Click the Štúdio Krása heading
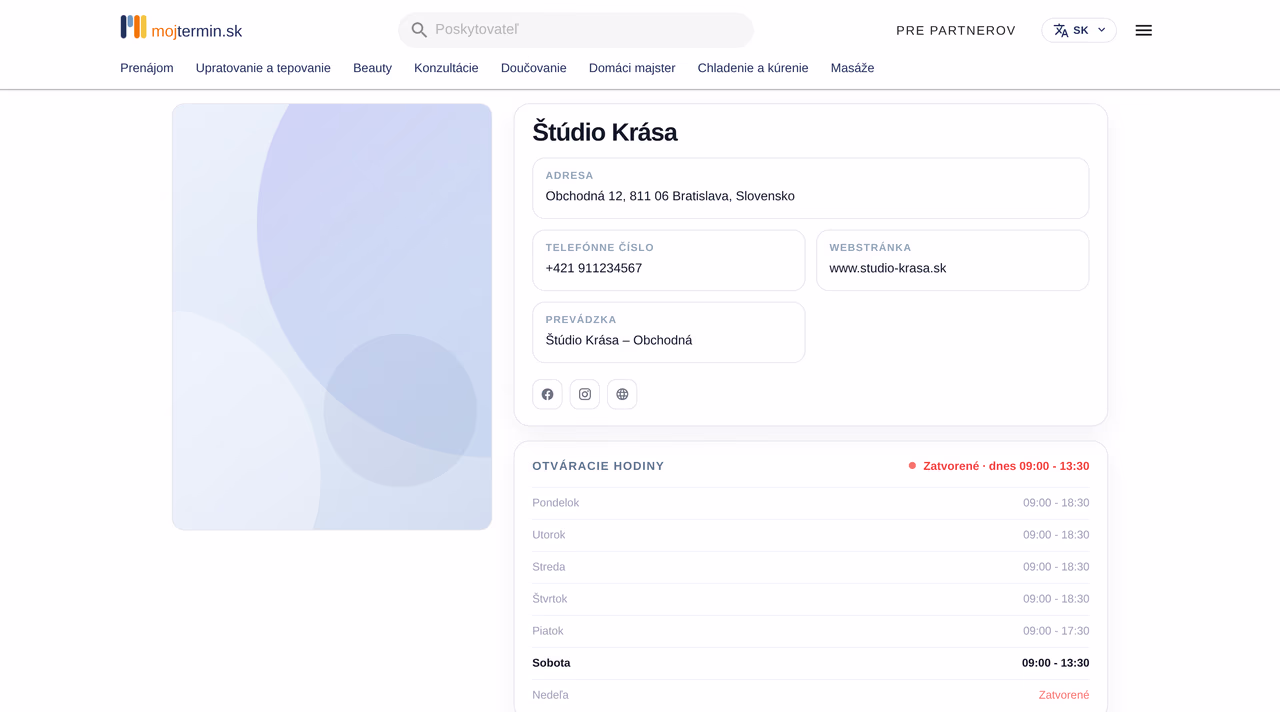Viewport: 1280px width, 712px height. [x=605, y=132]
